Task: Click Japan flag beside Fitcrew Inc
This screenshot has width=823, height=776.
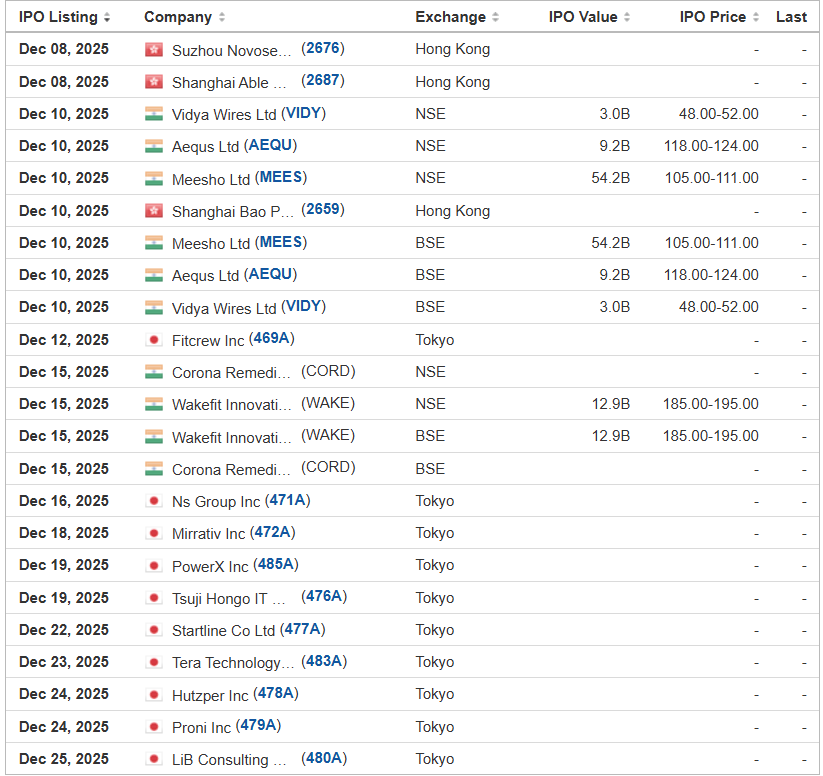Action: coord(154,340)
